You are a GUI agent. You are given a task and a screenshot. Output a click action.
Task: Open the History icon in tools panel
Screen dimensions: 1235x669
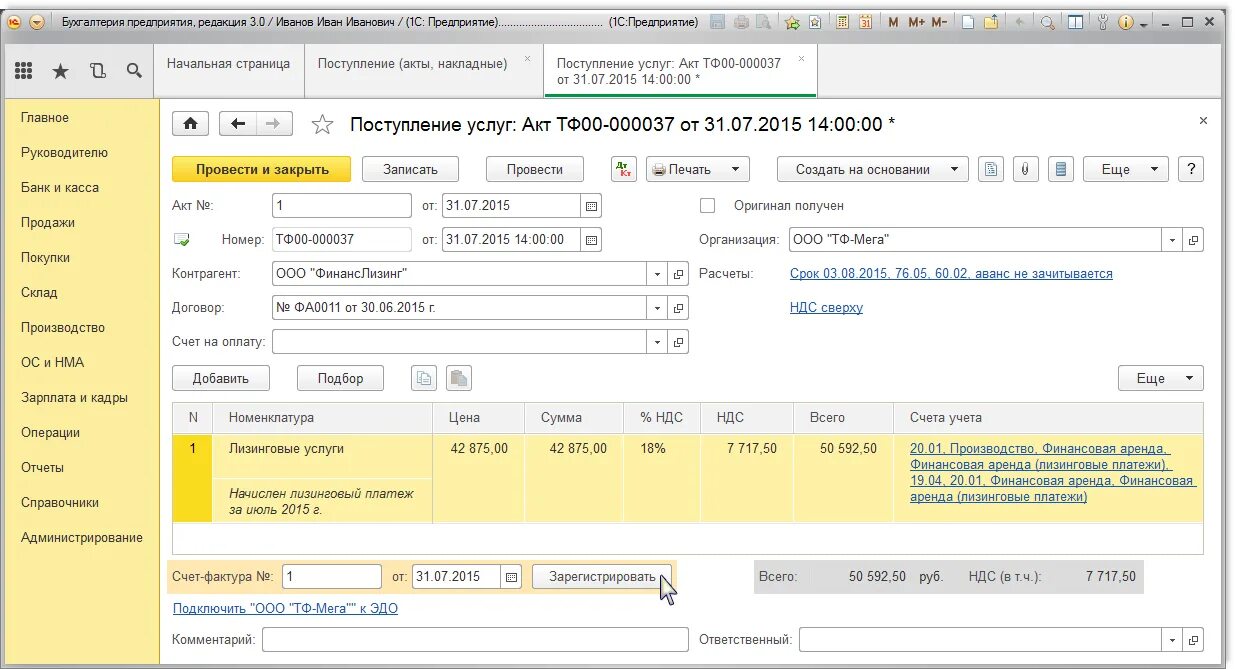[x=97, y=70]
